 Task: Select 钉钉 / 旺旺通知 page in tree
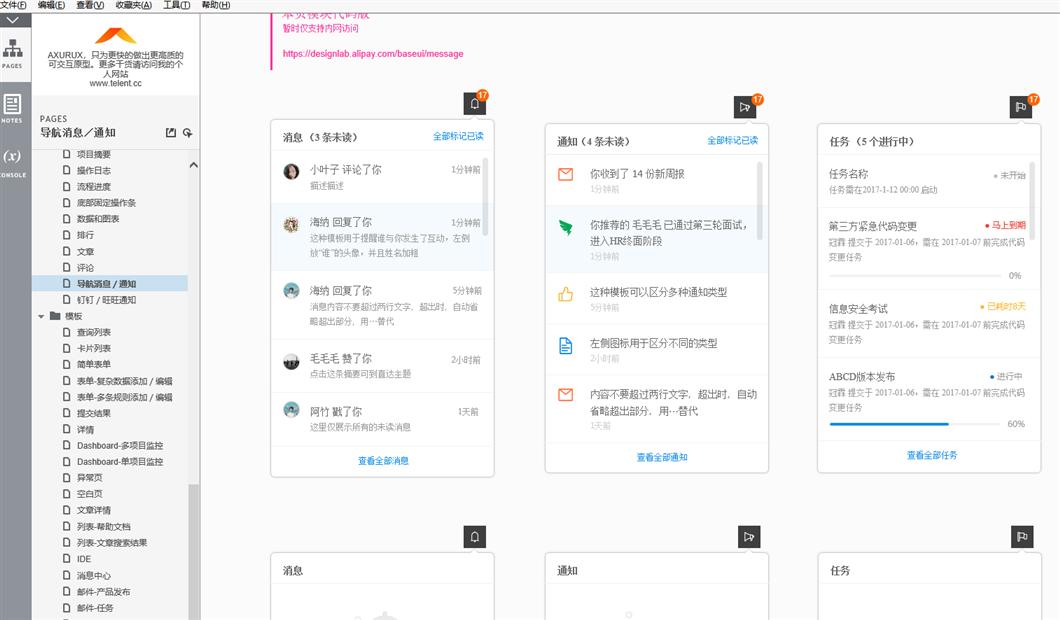click(106, 300)
